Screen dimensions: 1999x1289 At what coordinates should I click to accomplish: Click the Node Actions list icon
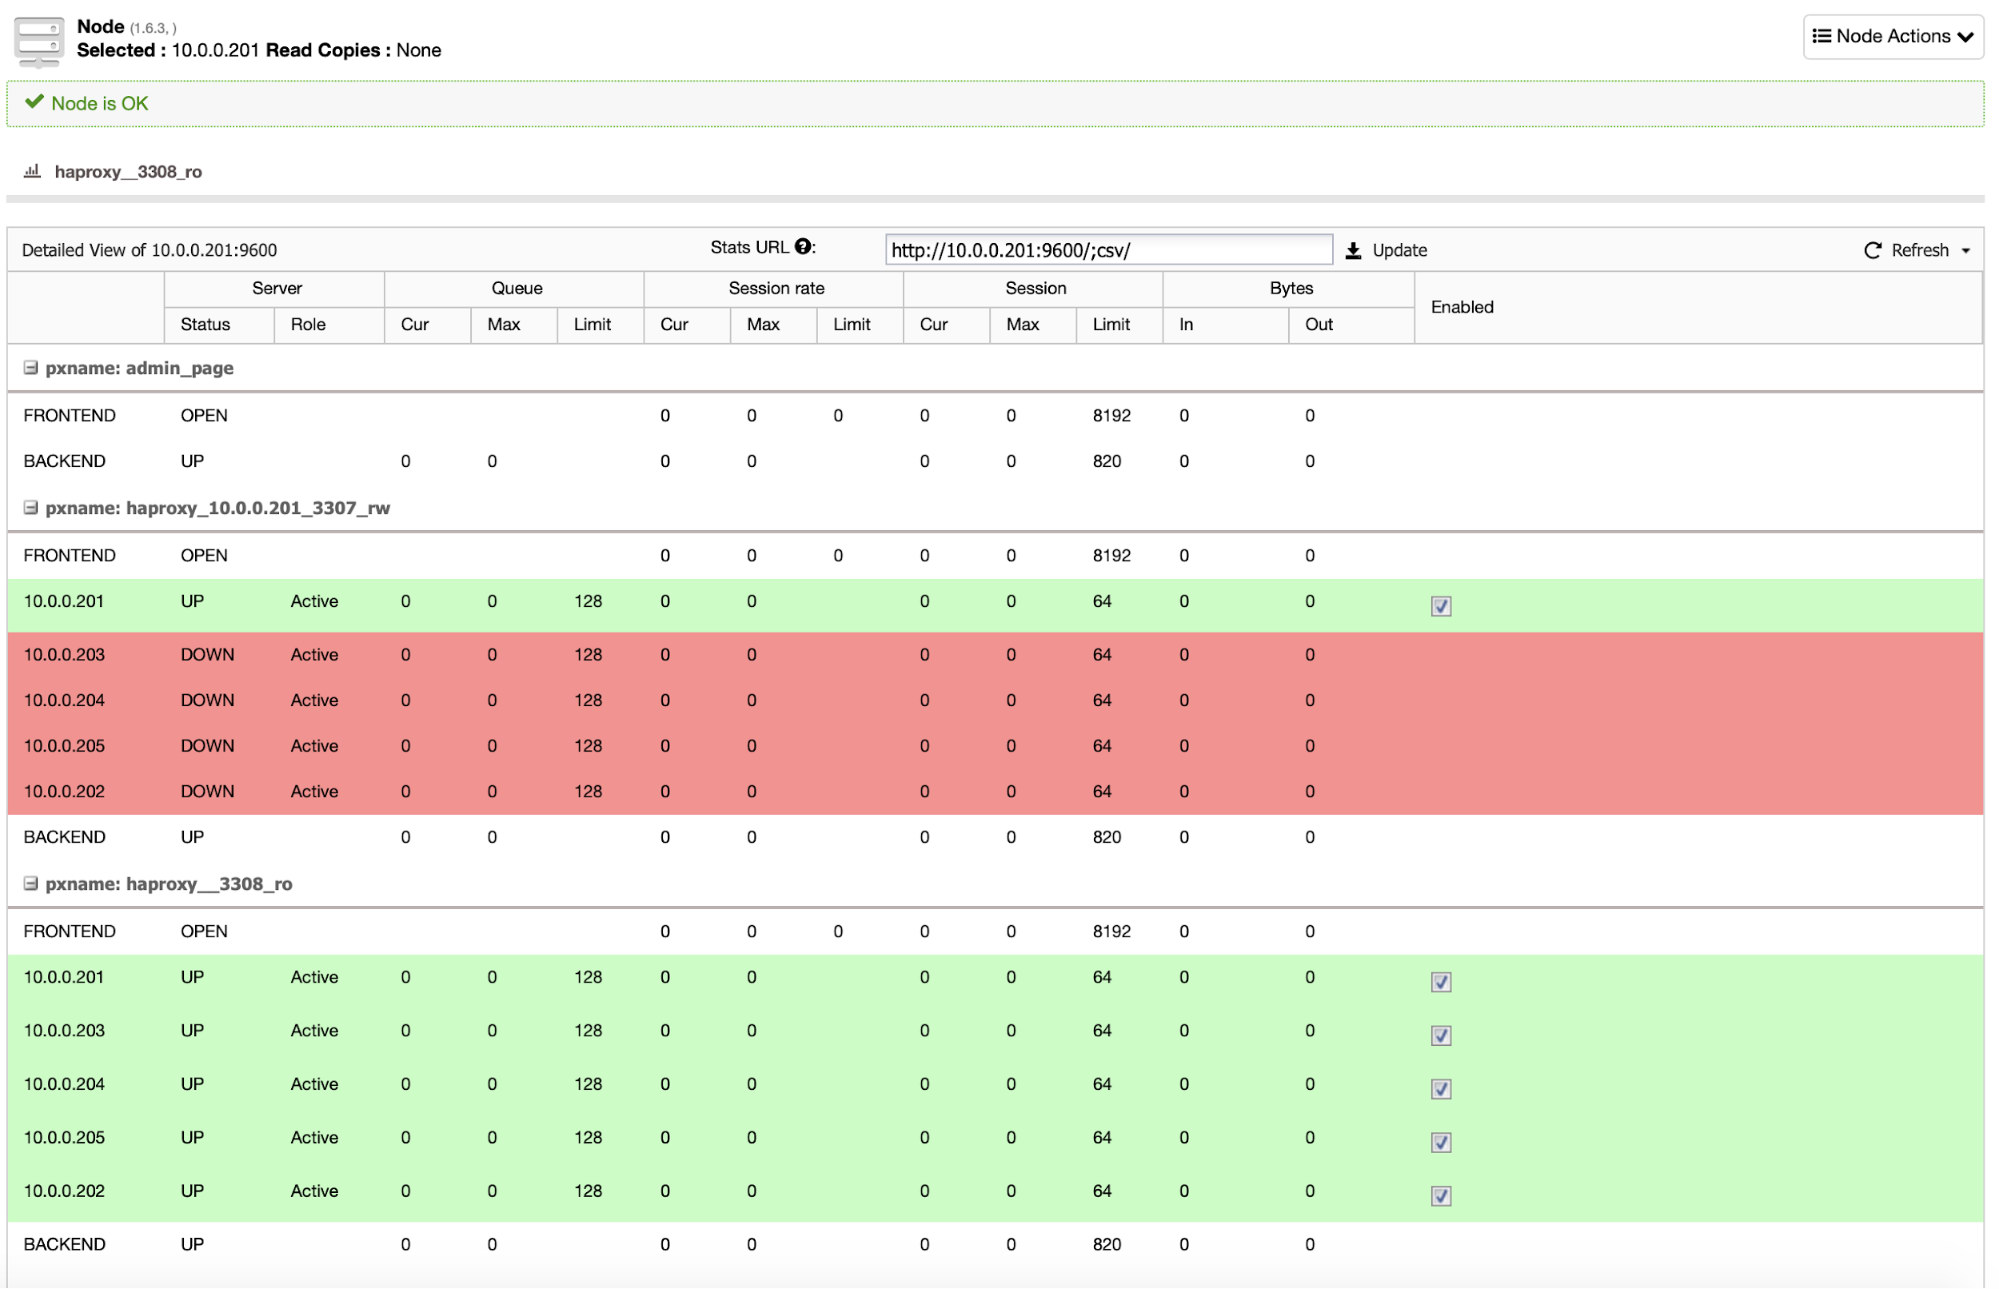[1822, 36]
